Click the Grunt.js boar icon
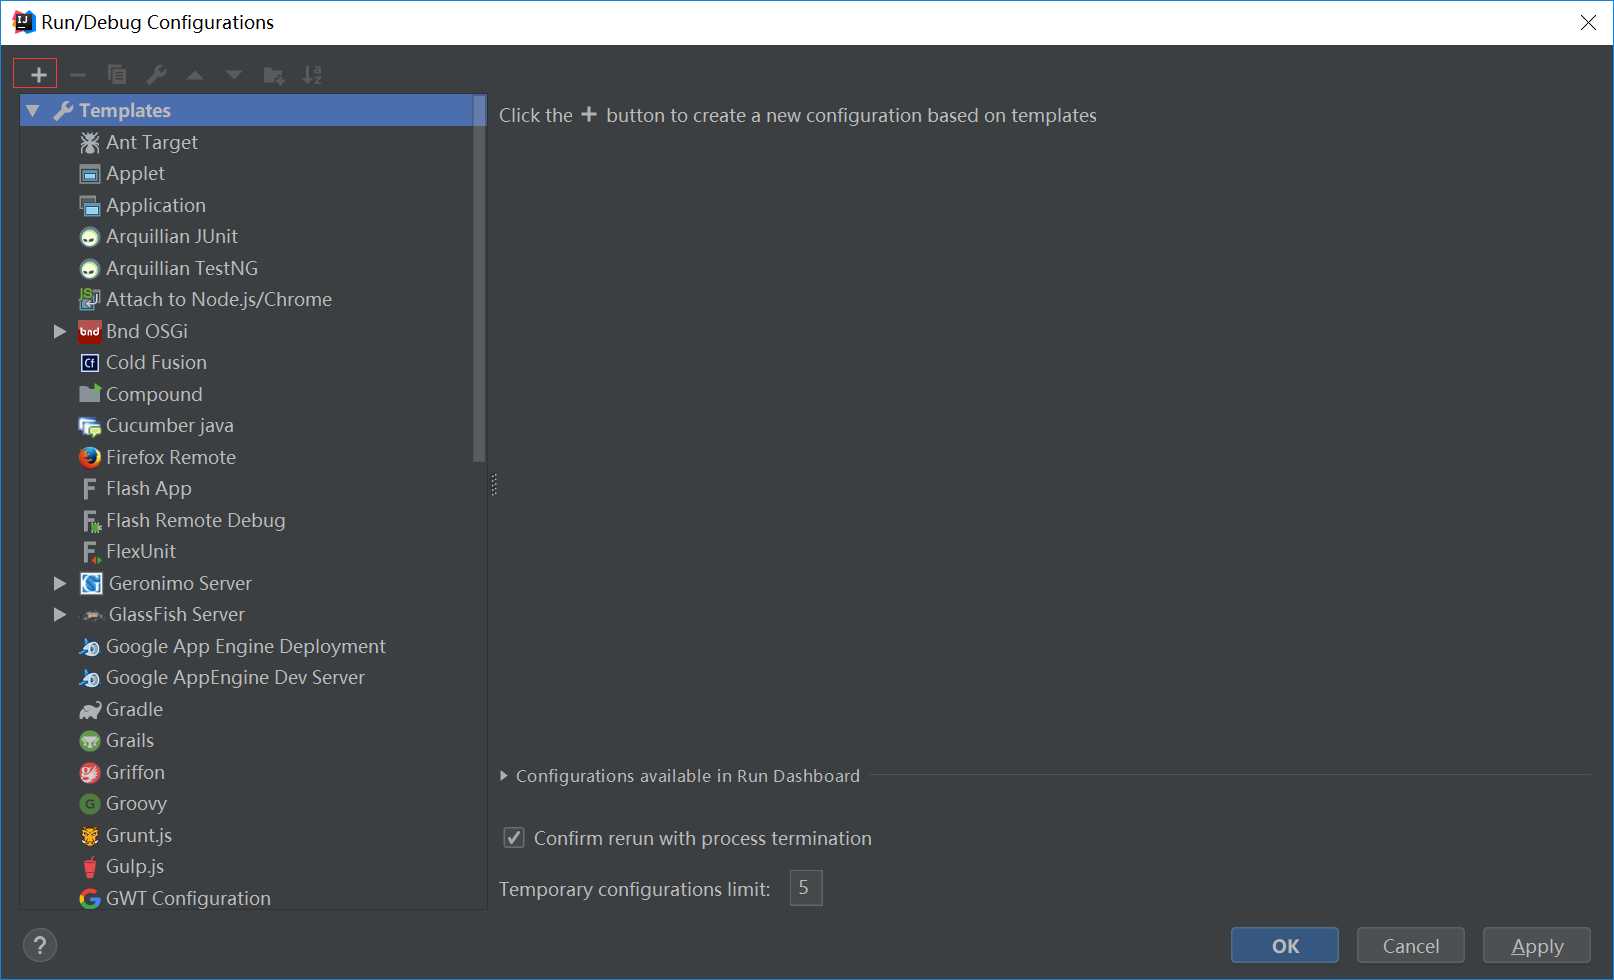This screenshot has height=980, width=1614. [x=90, y=836]
